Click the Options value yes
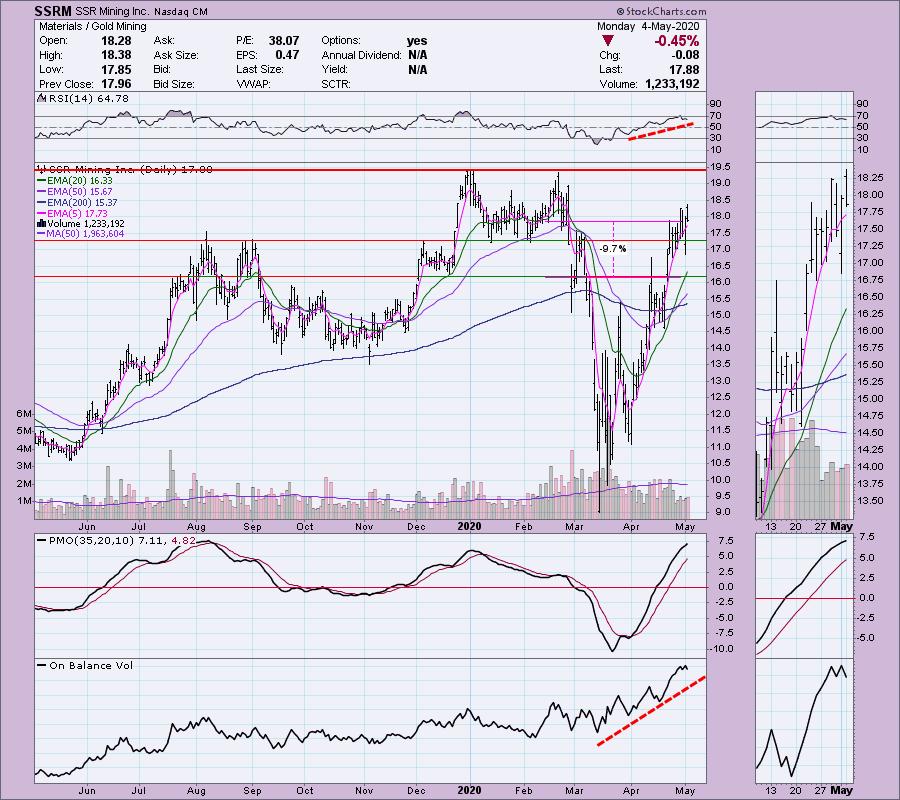This screenshot has width=900, height=800. pos(417,41)
